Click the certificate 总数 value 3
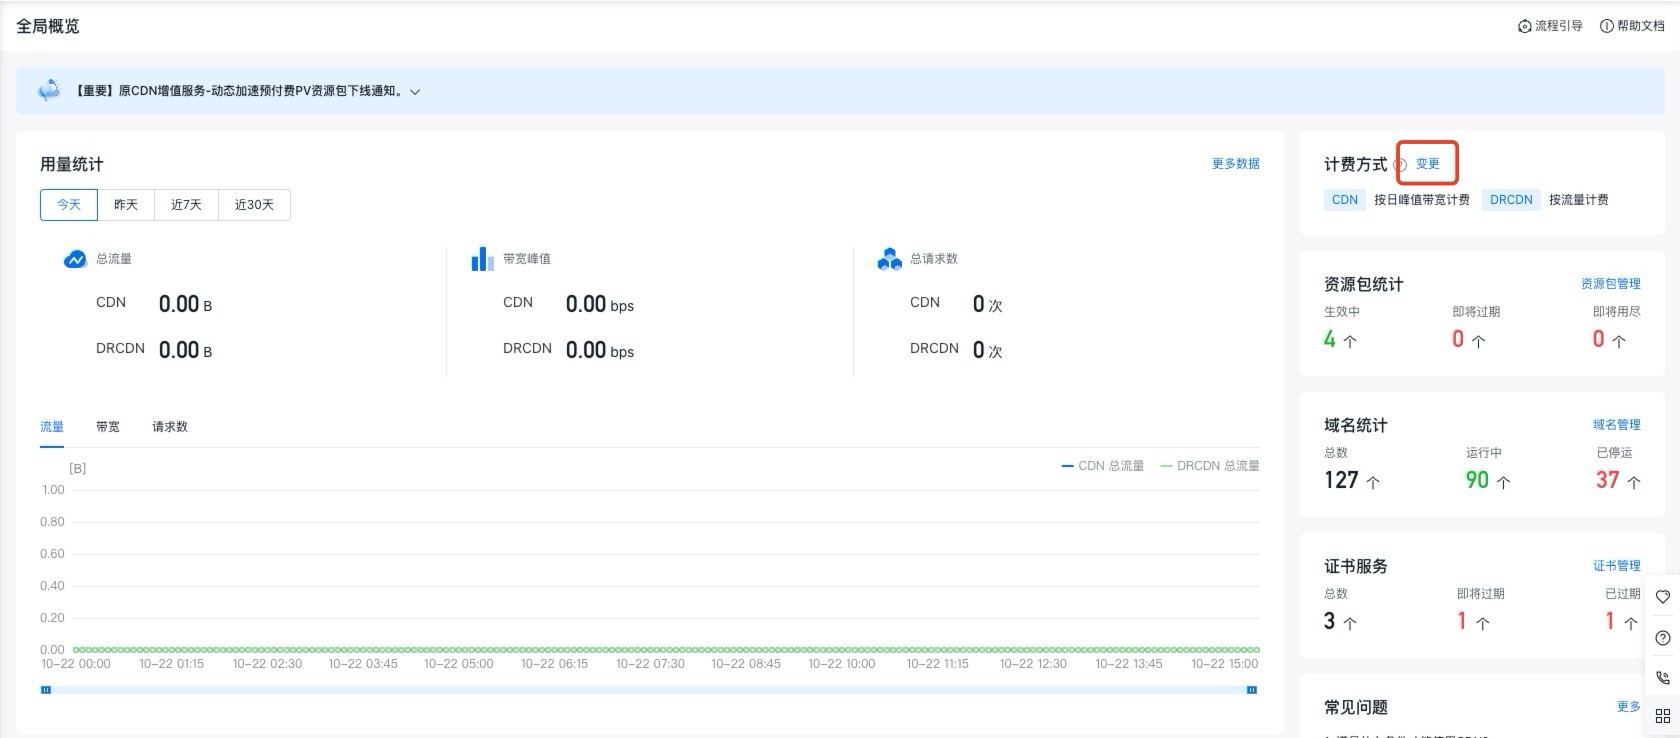 tap(1330, 622)
